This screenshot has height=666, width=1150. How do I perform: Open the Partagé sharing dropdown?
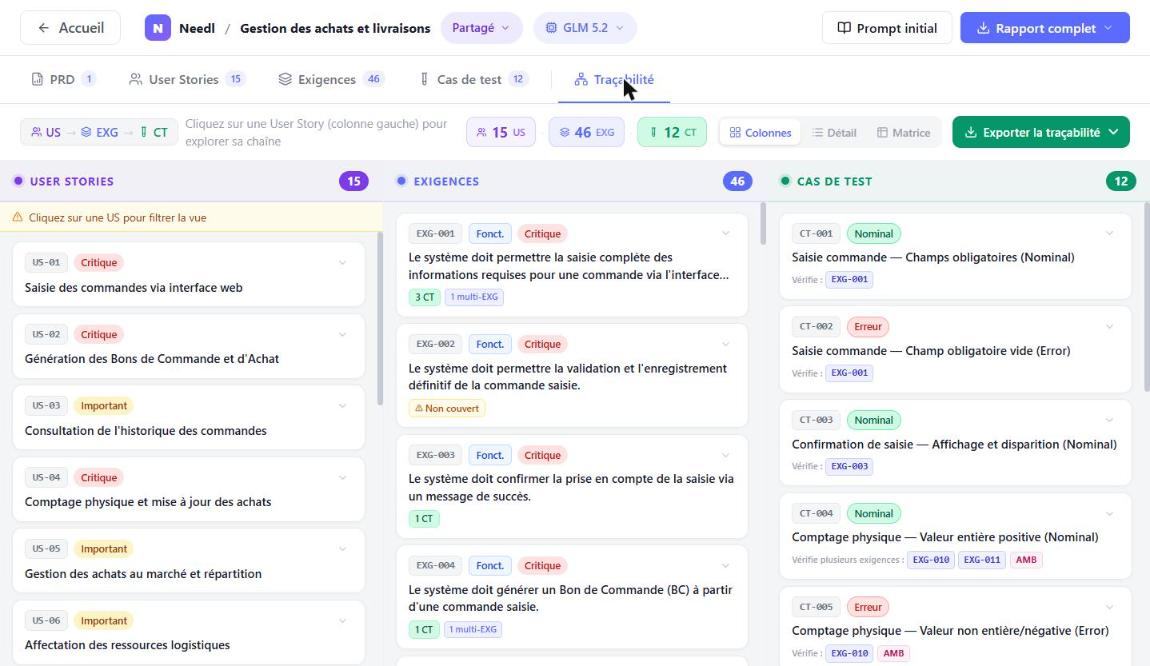pos(481,28)
